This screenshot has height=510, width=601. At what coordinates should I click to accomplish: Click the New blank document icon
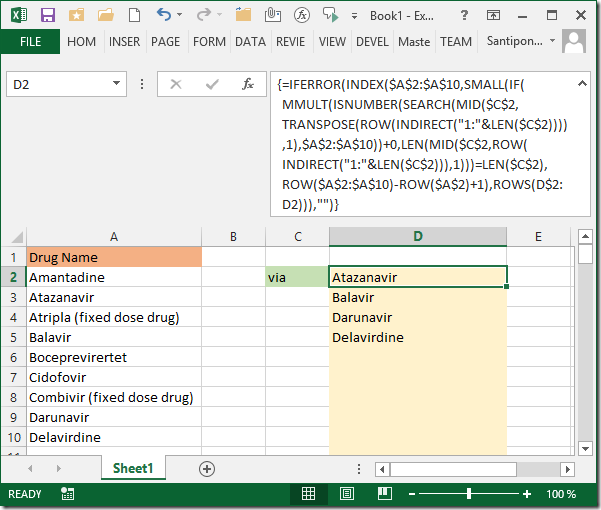pos(134,15)
